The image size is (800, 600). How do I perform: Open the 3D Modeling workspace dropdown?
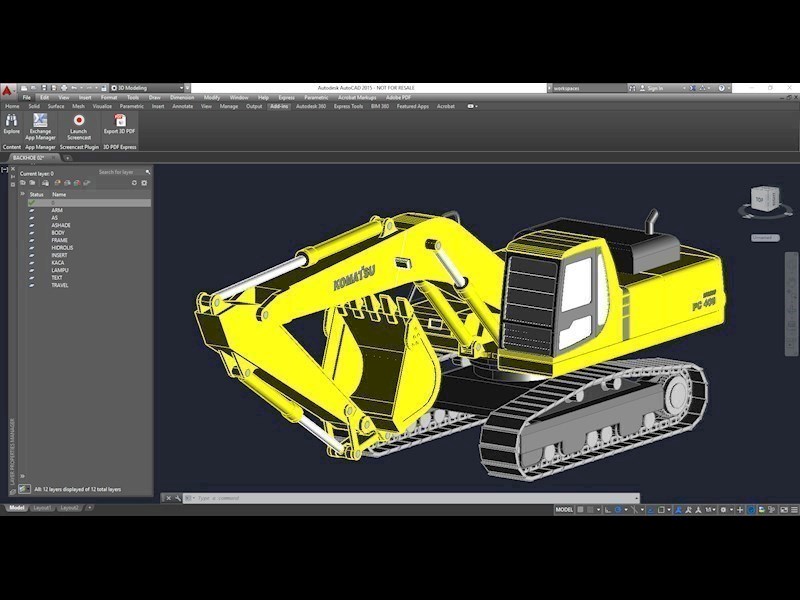tap(147, 88)
